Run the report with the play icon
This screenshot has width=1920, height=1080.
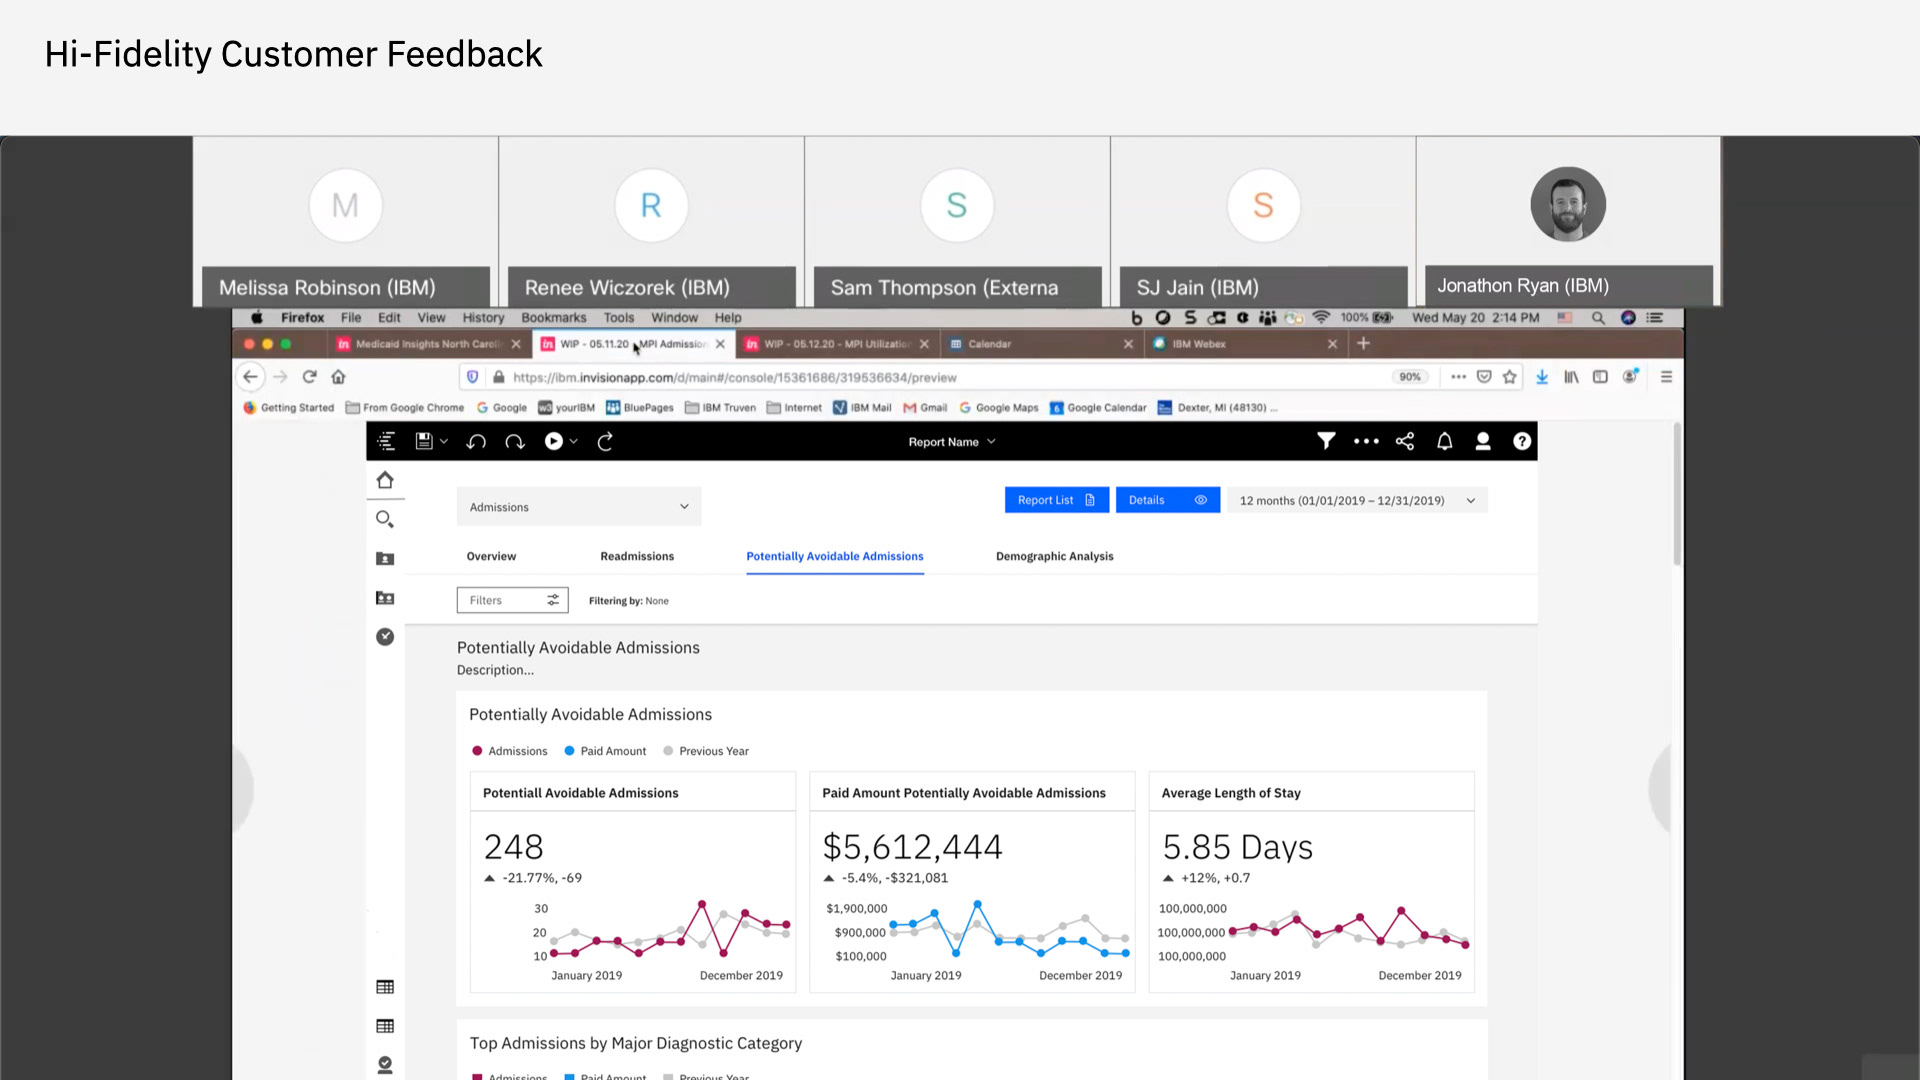[553, 441]
